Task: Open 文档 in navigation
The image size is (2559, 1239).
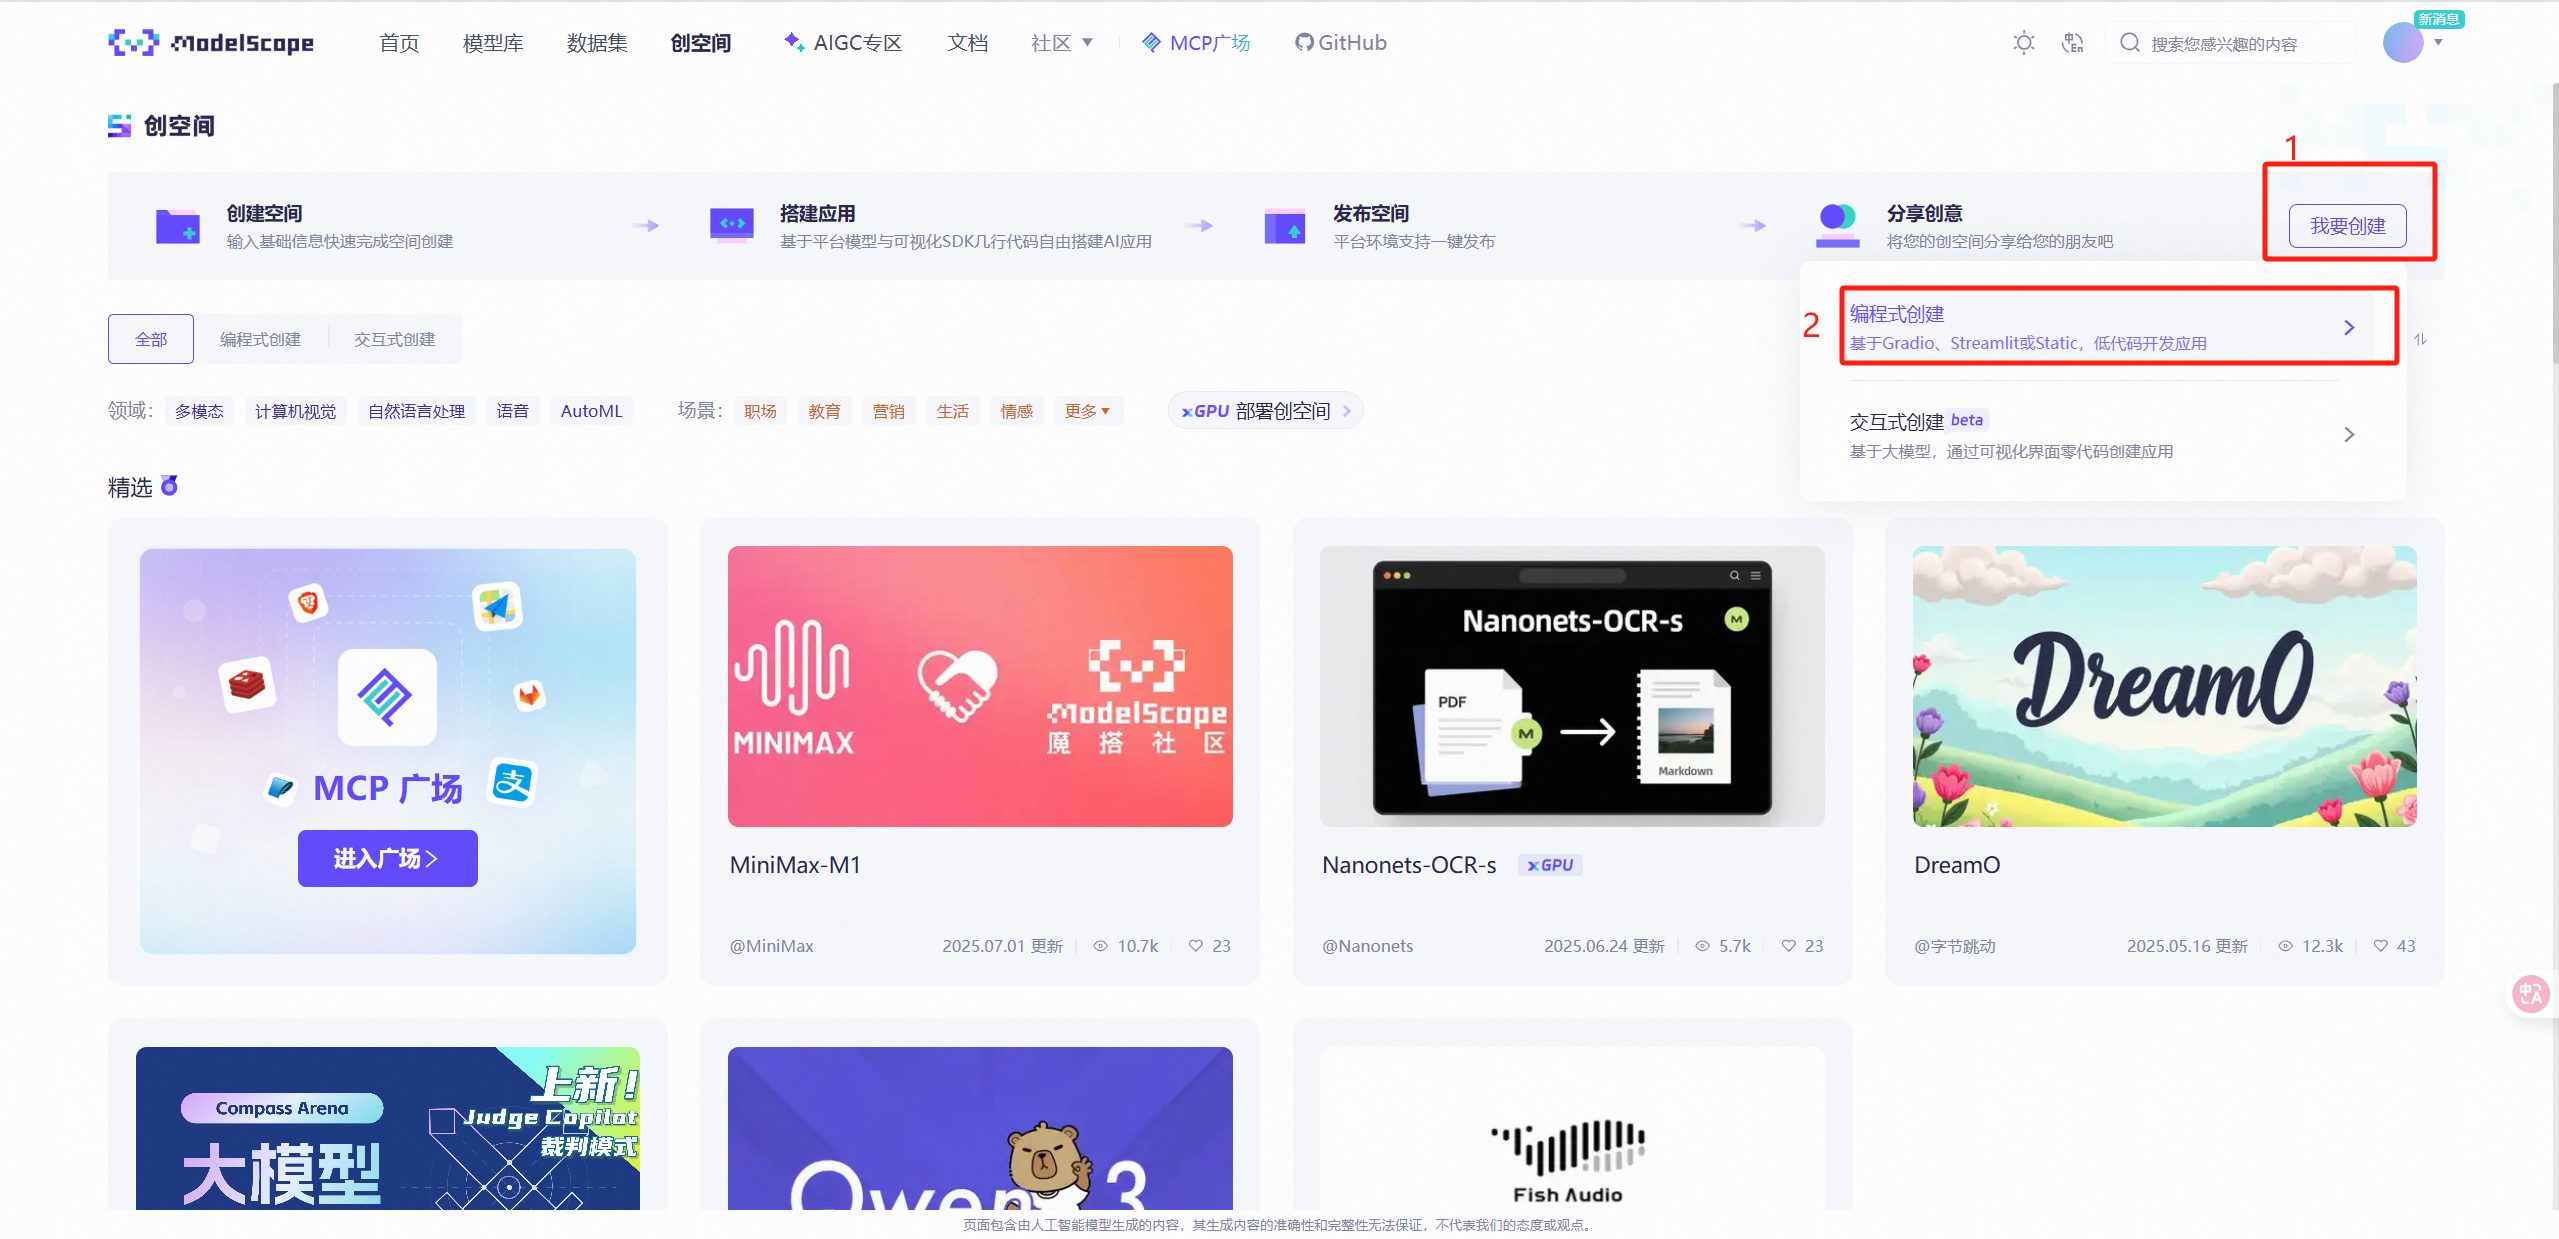Action: click(x=968, y=43)
